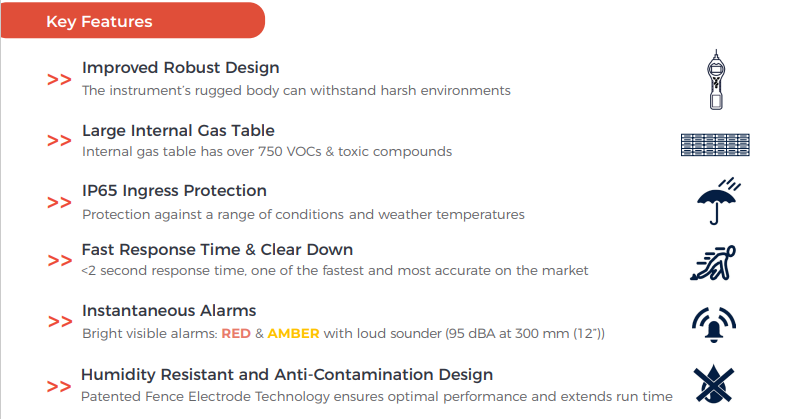Select the Key Features header banner
Image resolution: width=794 pixels, height=419 pixels.
click(x=133, y=20)
